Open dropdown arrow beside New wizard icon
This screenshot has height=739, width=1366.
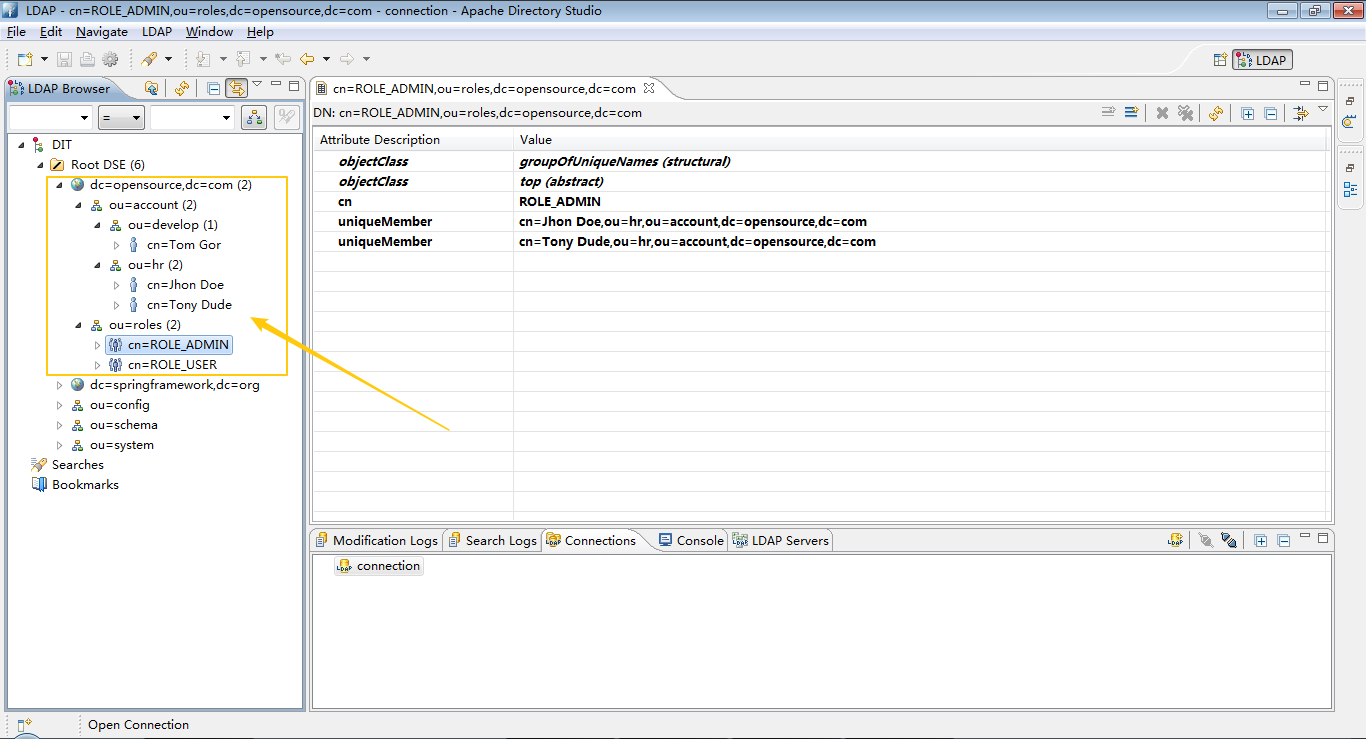click(x=43, y=60)
